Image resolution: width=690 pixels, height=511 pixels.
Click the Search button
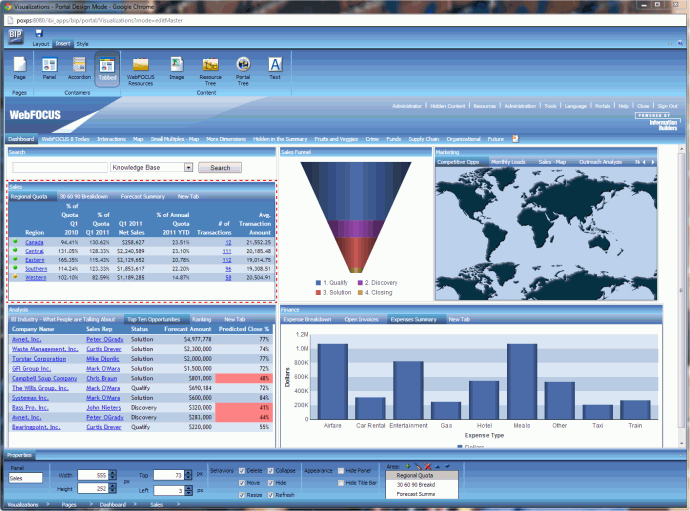220,168
